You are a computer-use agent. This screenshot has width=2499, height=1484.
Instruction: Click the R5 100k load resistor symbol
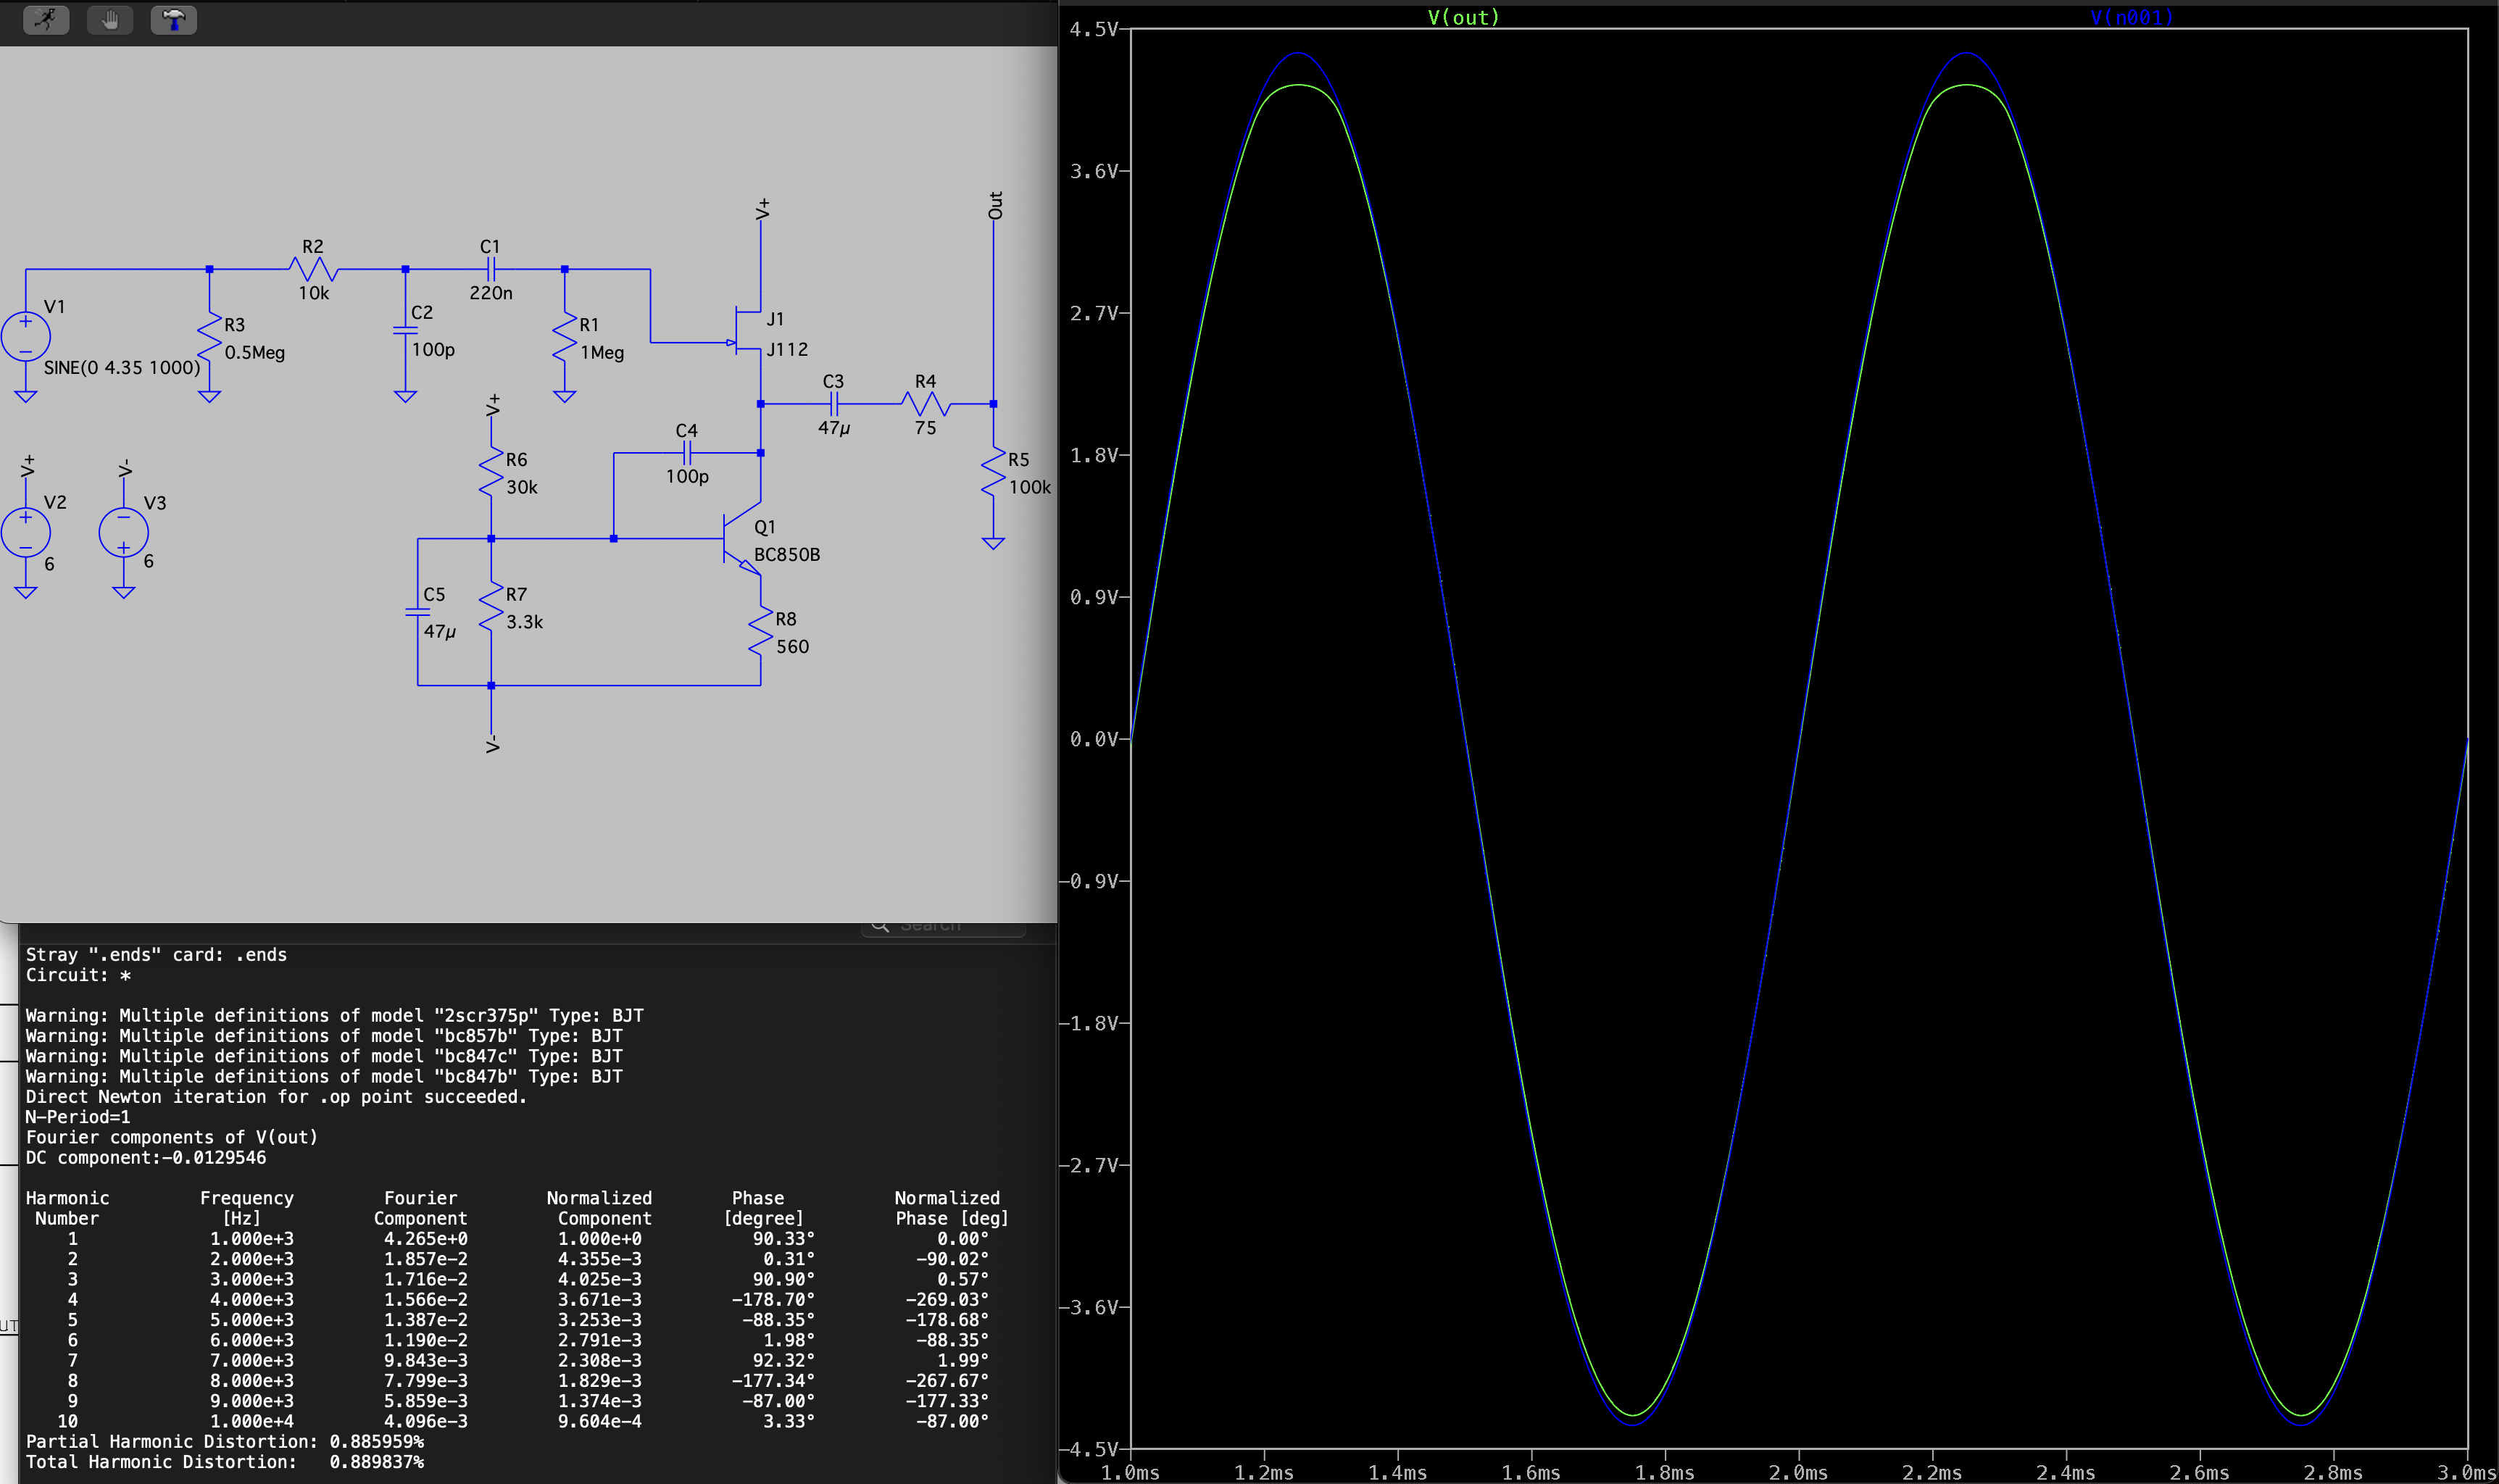click(993, 472)
